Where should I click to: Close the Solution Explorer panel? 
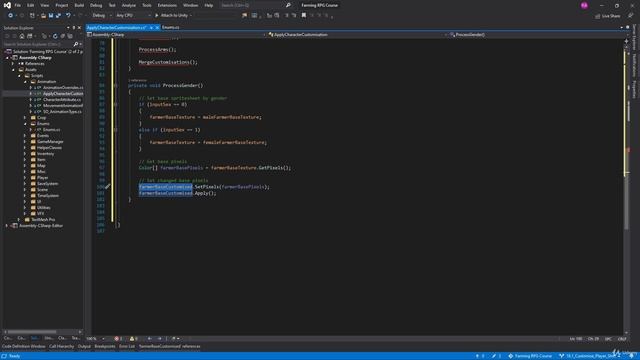point(79,28)
